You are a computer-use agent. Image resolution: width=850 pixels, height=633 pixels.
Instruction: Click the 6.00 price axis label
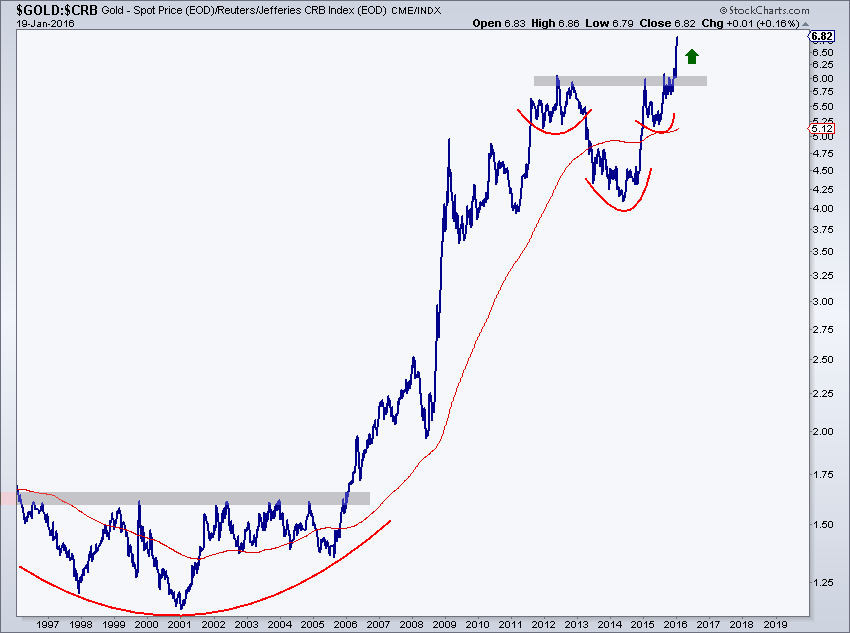[823, 79]
